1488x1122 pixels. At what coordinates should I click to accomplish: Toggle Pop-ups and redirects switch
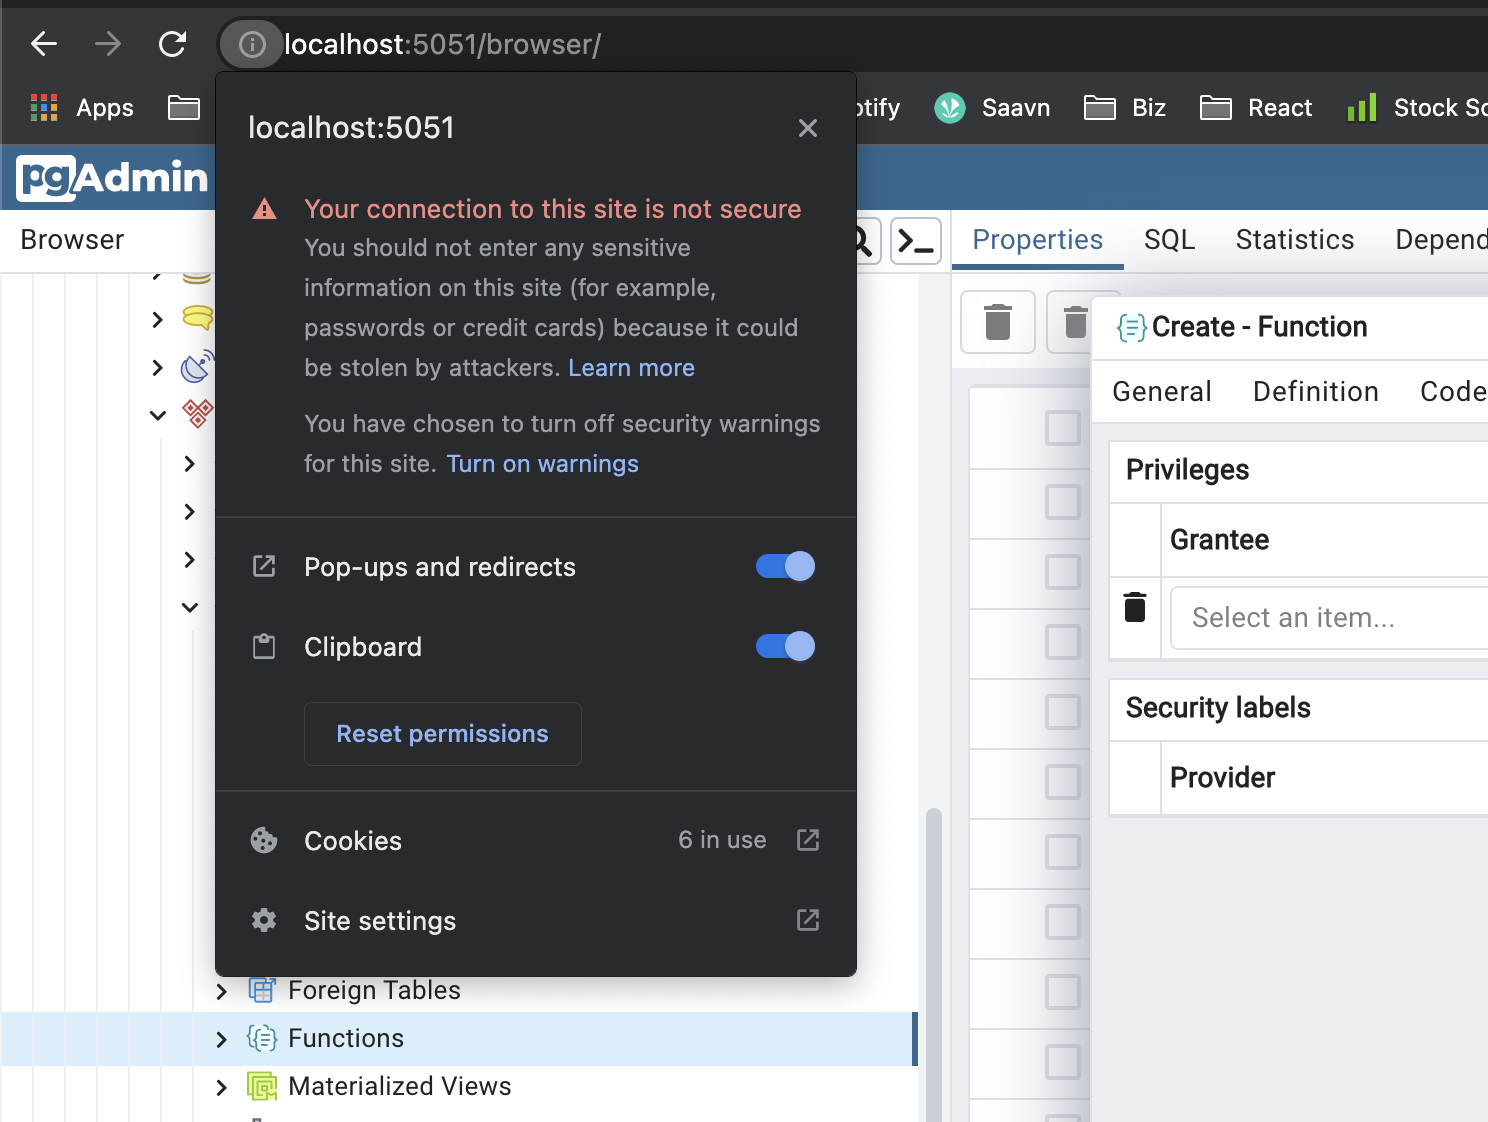coord(785,567)
